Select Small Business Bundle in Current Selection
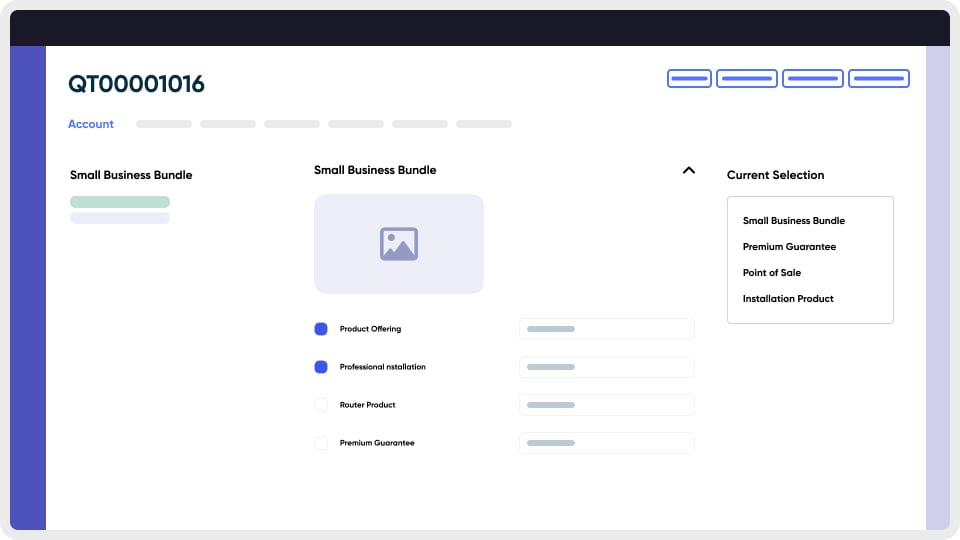Viewport: 960px width, 540px height. click(x=793, y=220)
